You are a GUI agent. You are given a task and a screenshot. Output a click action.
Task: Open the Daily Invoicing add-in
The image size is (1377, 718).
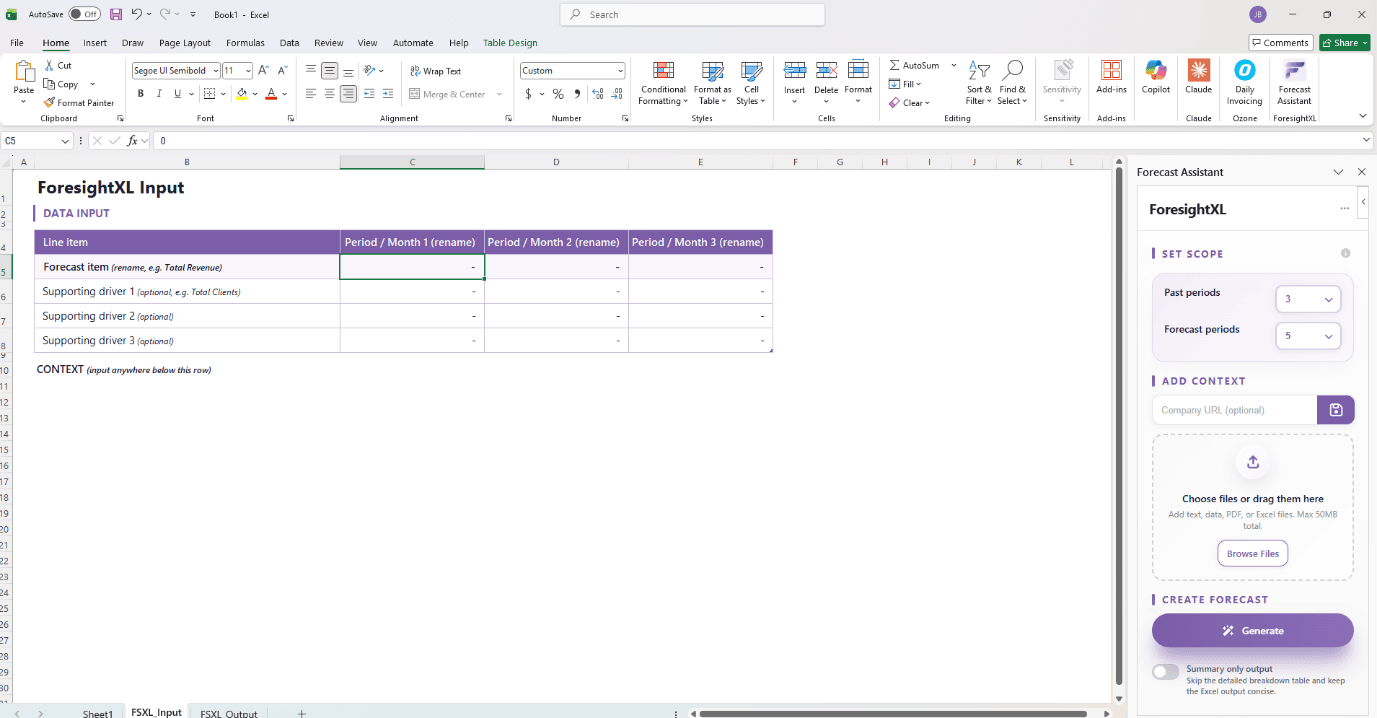tap(1244, 84)
